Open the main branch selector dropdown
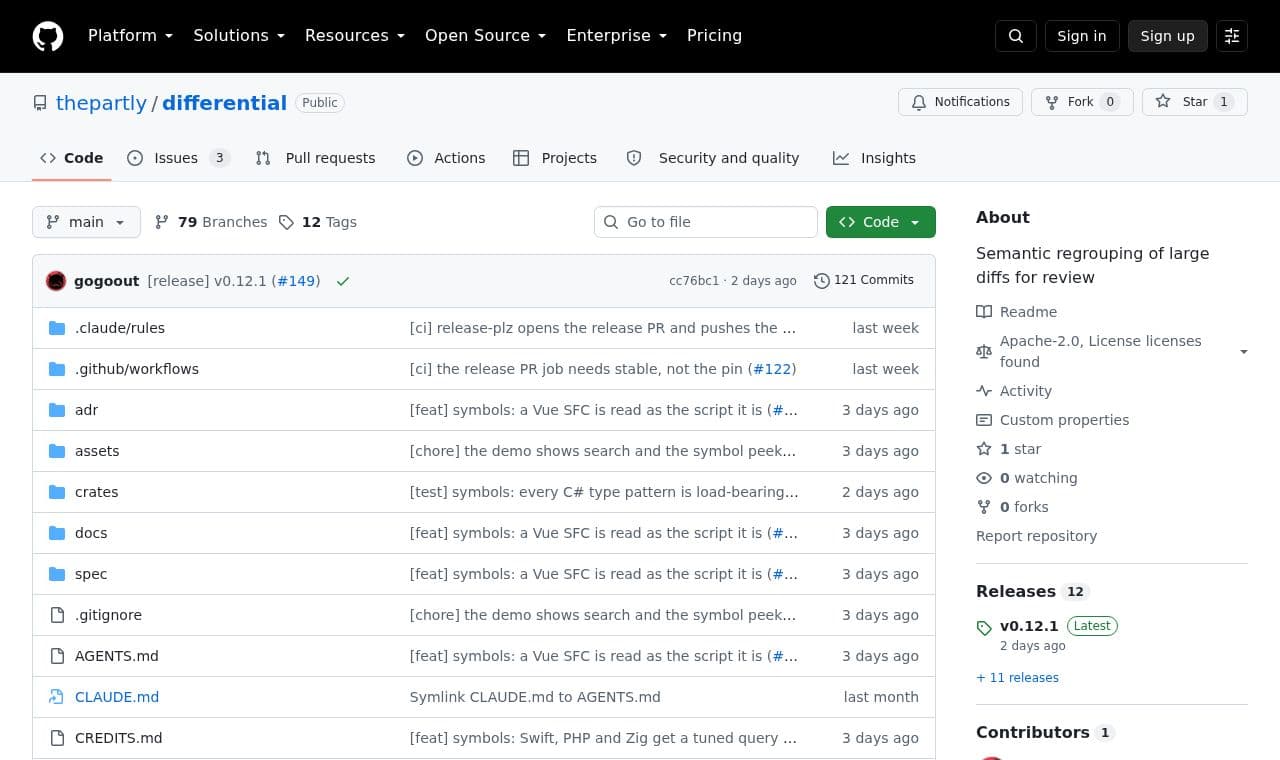This screenshot has width=1280, height=760. 86,222
